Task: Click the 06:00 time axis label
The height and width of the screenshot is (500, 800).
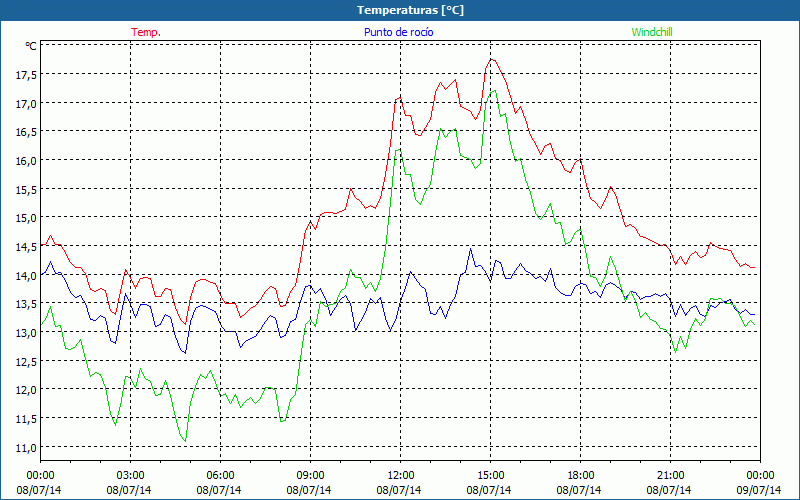Action: [220, 475]
